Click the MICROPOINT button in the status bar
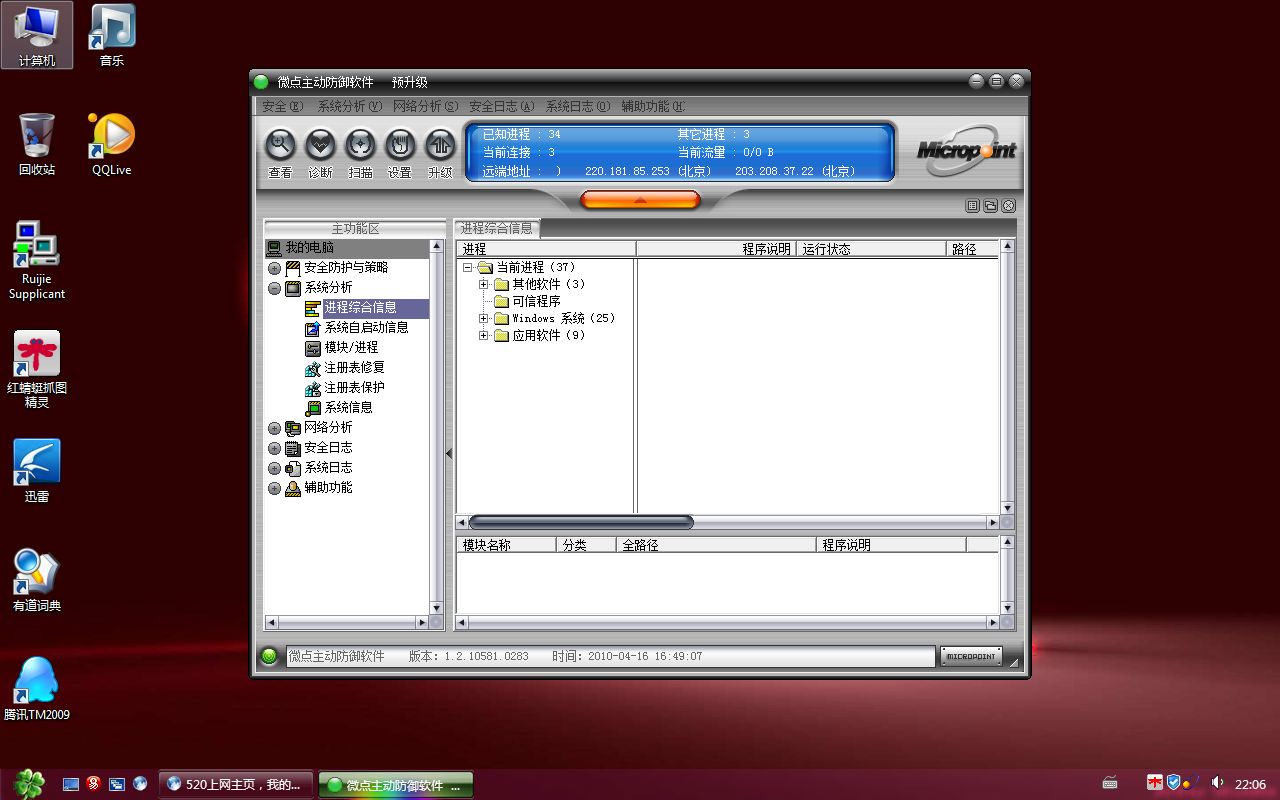 [971, 656]
